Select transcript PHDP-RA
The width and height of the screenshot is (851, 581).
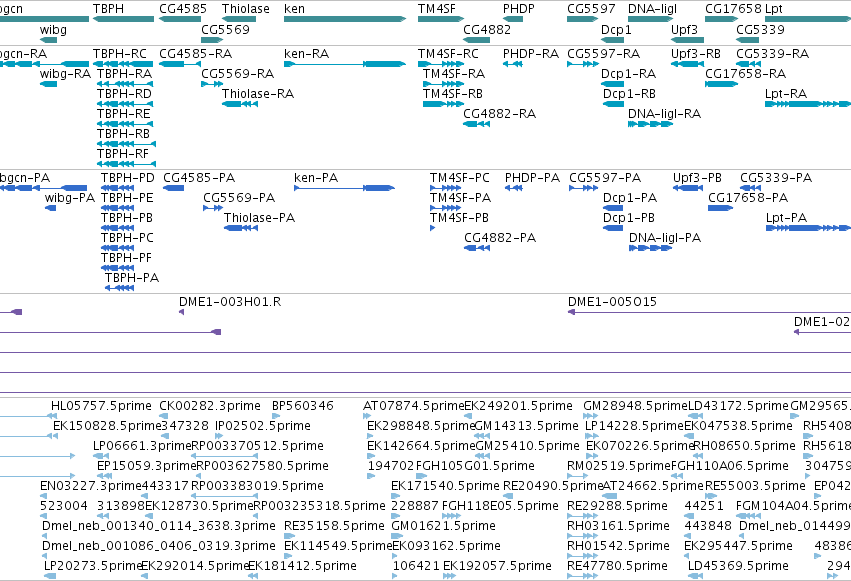coord(513,64)
